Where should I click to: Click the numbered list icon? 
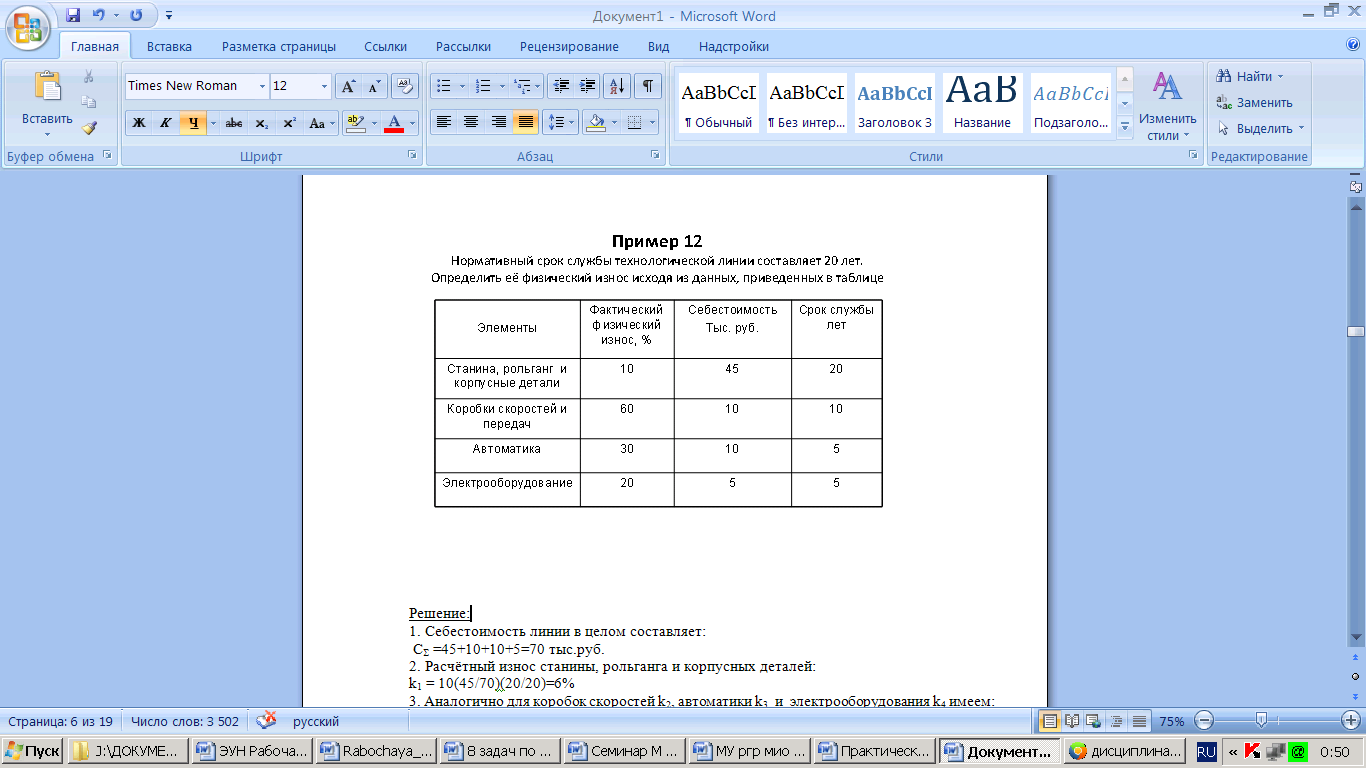coord(482,86)
